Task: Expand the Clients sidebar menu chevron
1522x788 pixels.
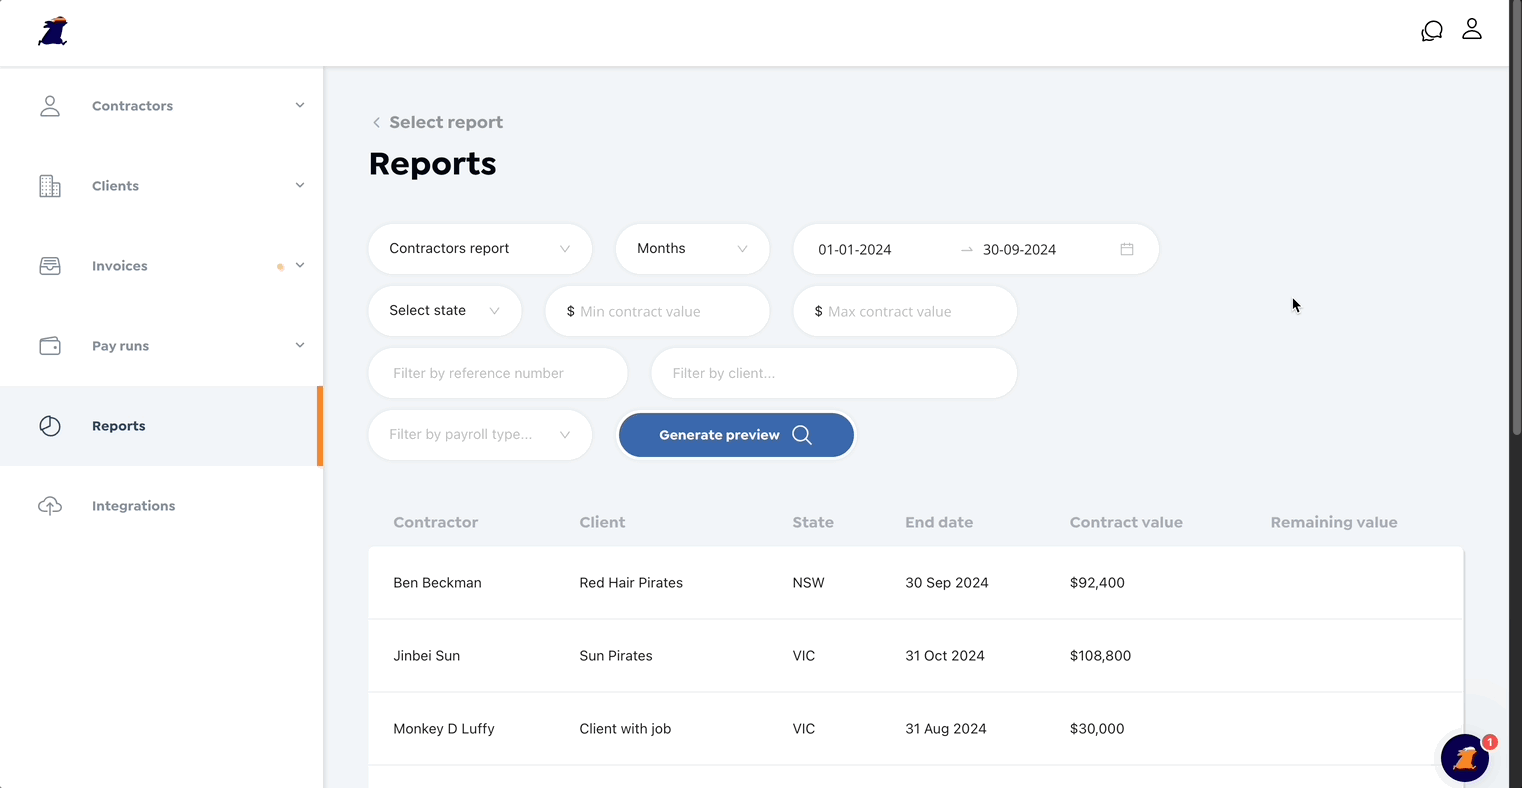Action: [x=300, y=185]
